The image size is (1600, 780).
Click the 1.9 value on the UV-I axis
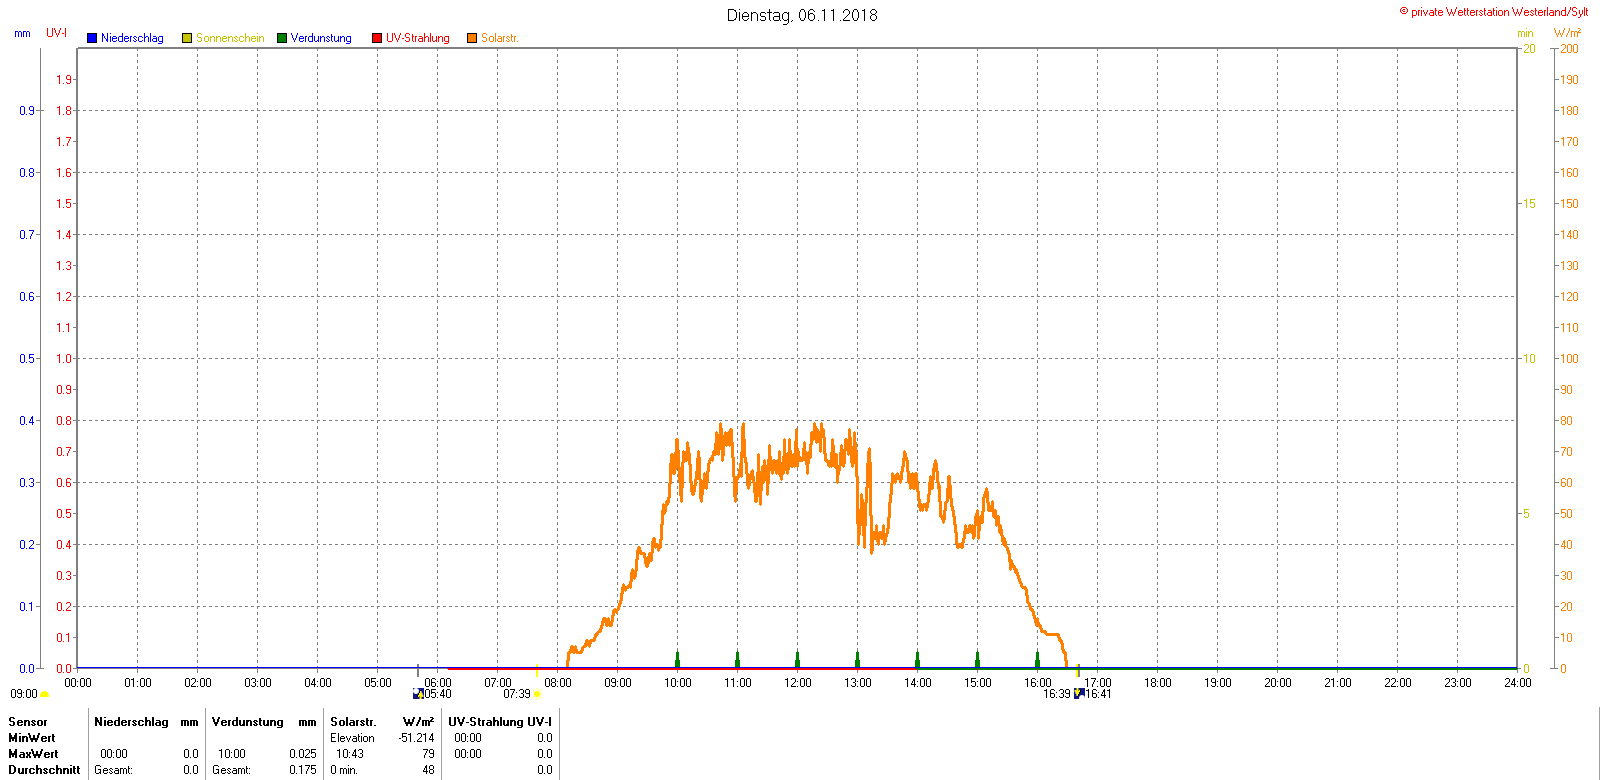64,80
